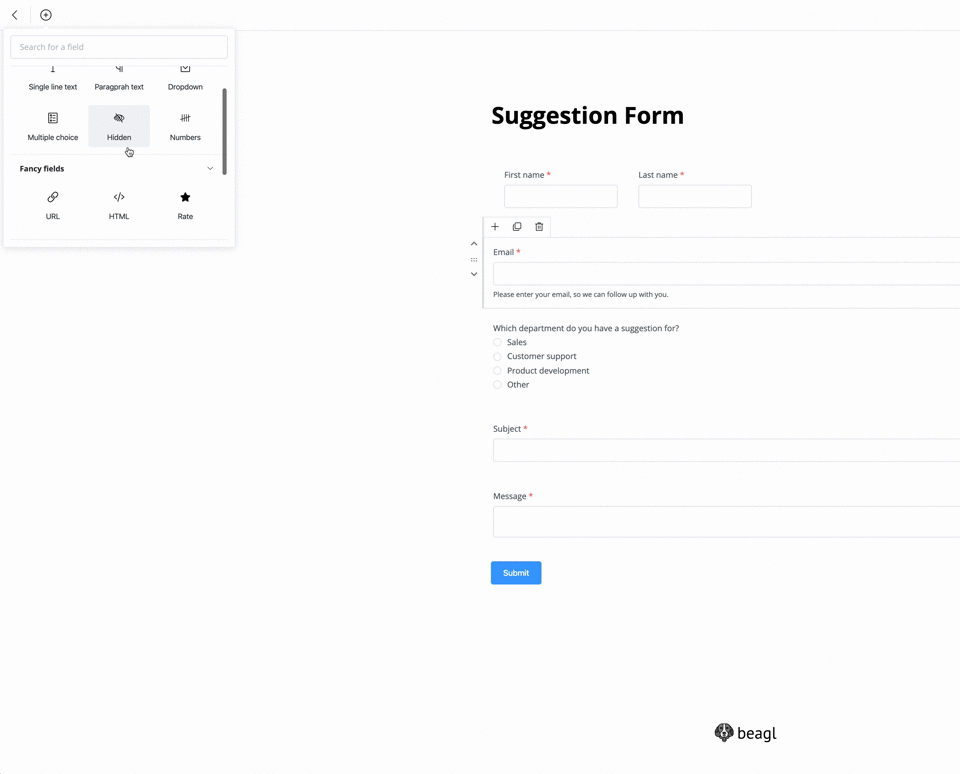Collapse the Fancy fields section
The image size is (960, 774).
coord(210,168)
